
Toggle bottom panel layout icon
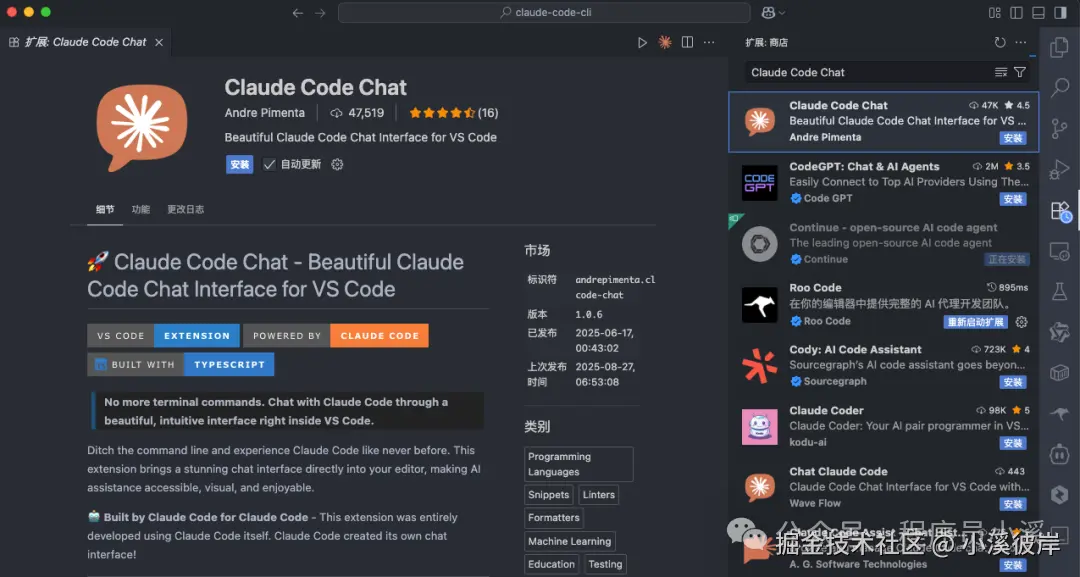point(1039,12)
